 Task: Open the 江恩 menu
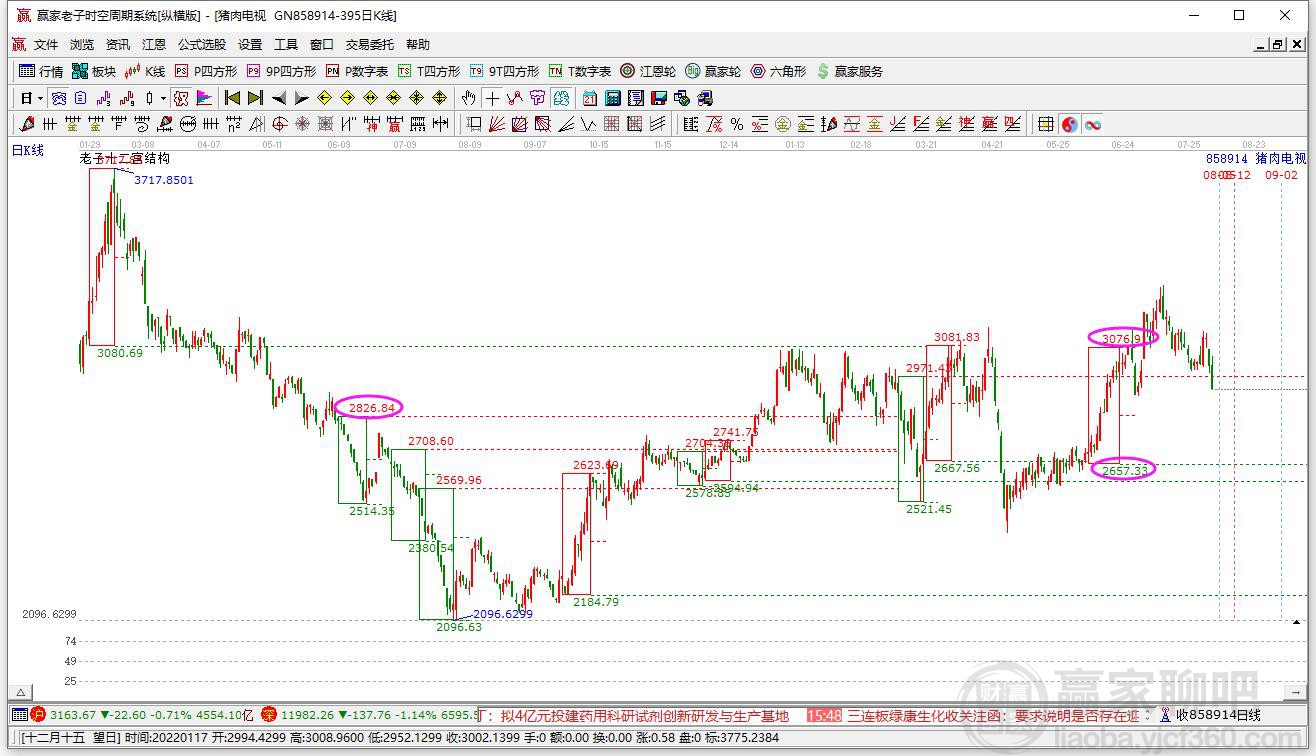(154, 45)
